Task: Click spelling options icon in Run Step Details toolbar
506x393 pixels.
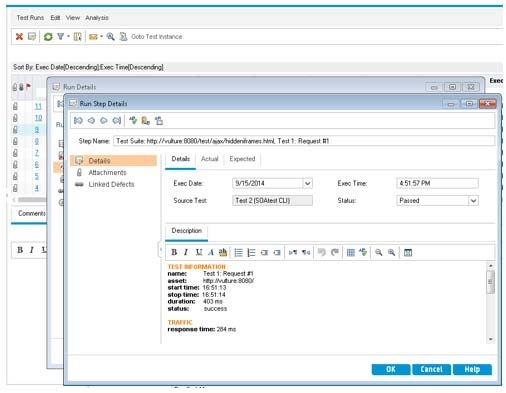Action: click(x=159, y=120)
